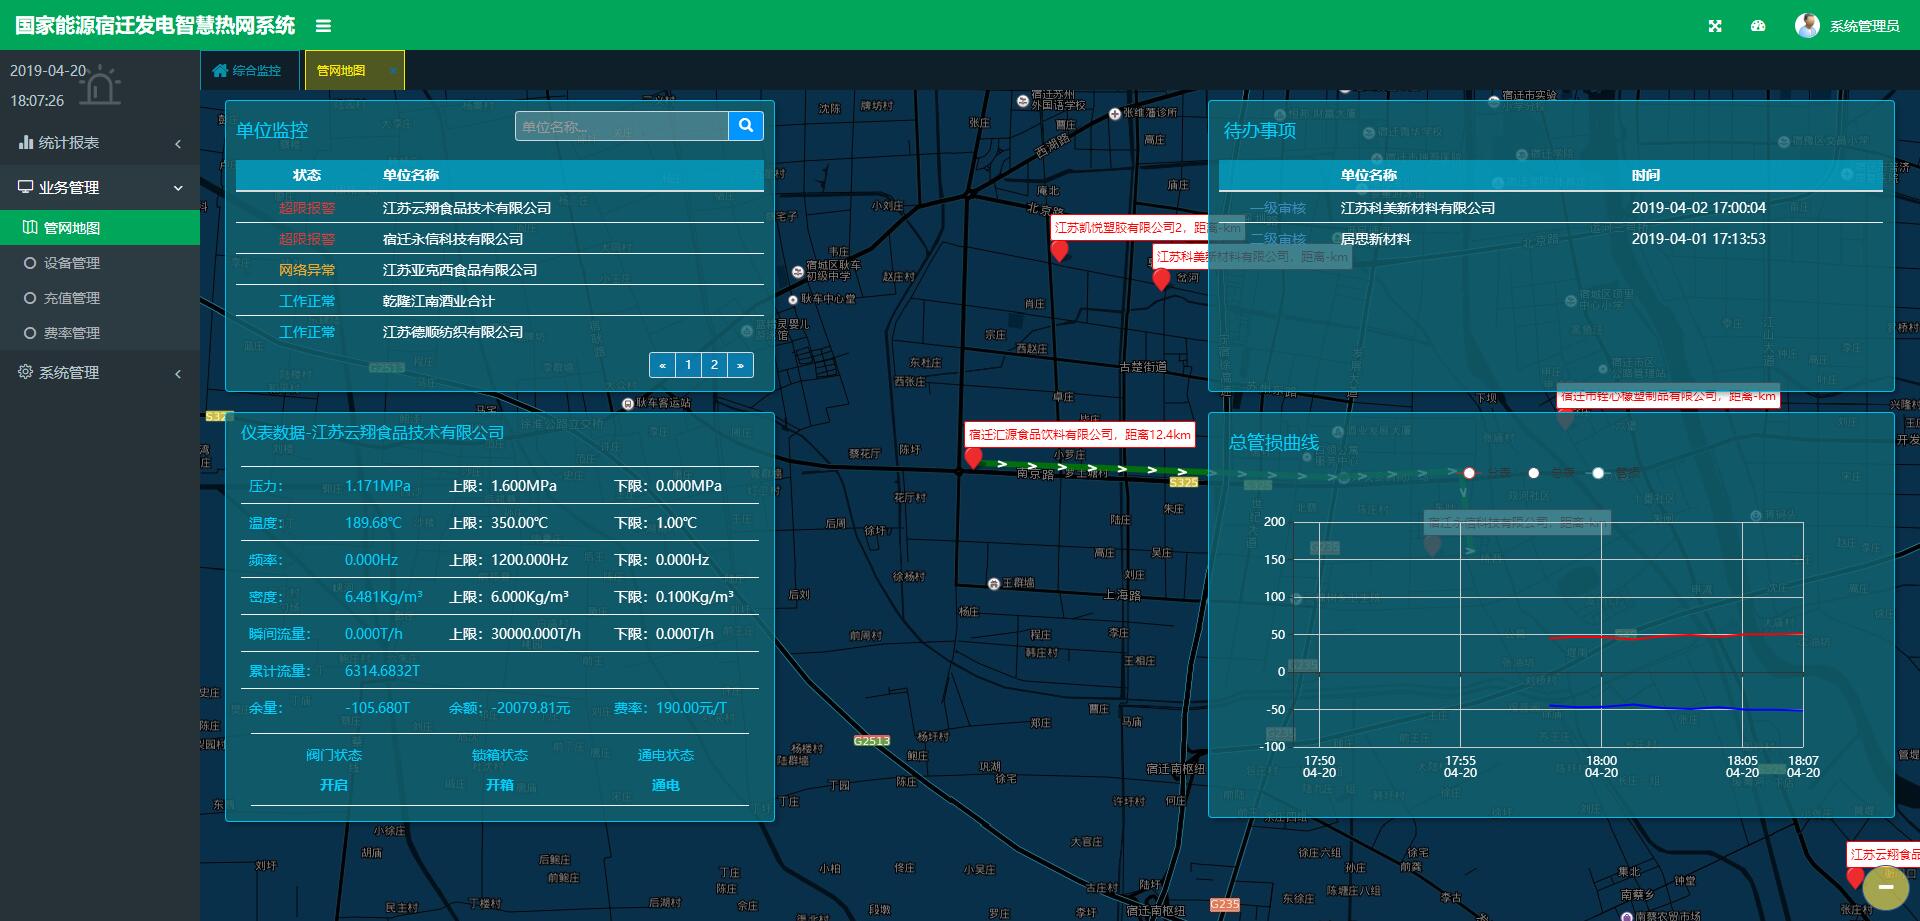The image size is (1920, 921).
Task: Close the 管网地图 tab with its x
Action: coord(393,71)
